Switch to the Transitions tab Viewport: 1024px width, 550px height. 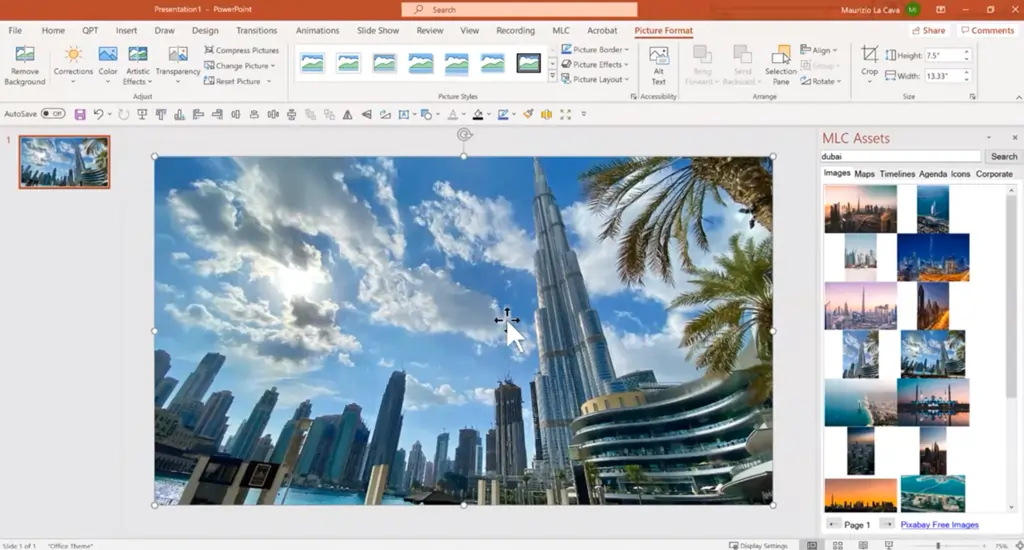(257, 31)
